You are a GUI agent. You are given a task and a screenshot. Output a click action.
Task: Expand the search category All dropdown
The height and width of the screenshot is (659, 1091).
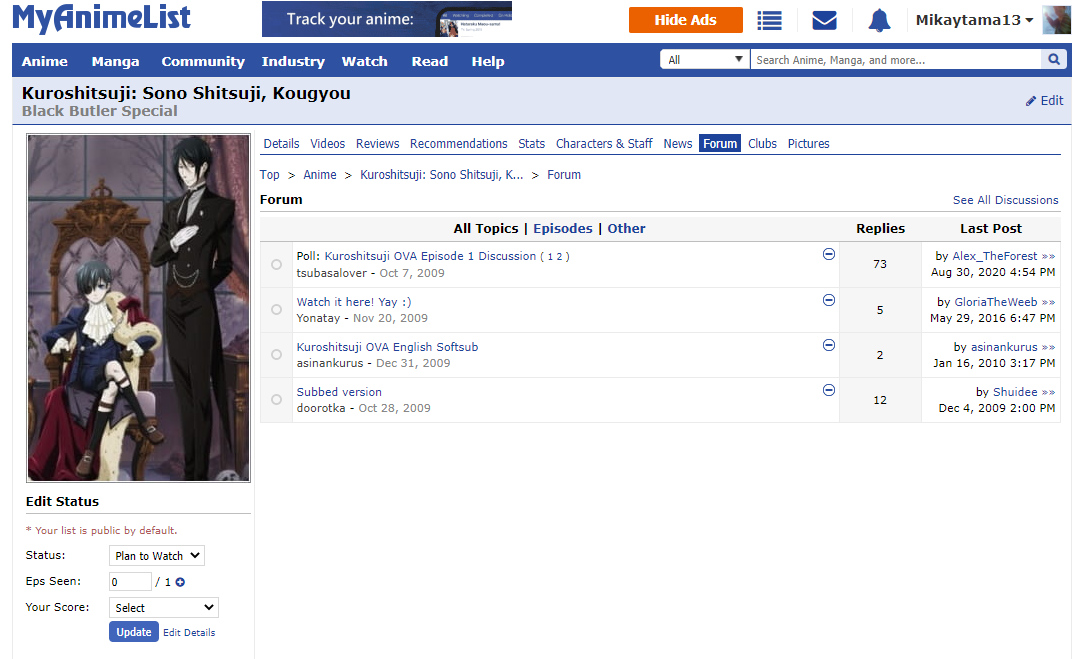pos(705,60)
